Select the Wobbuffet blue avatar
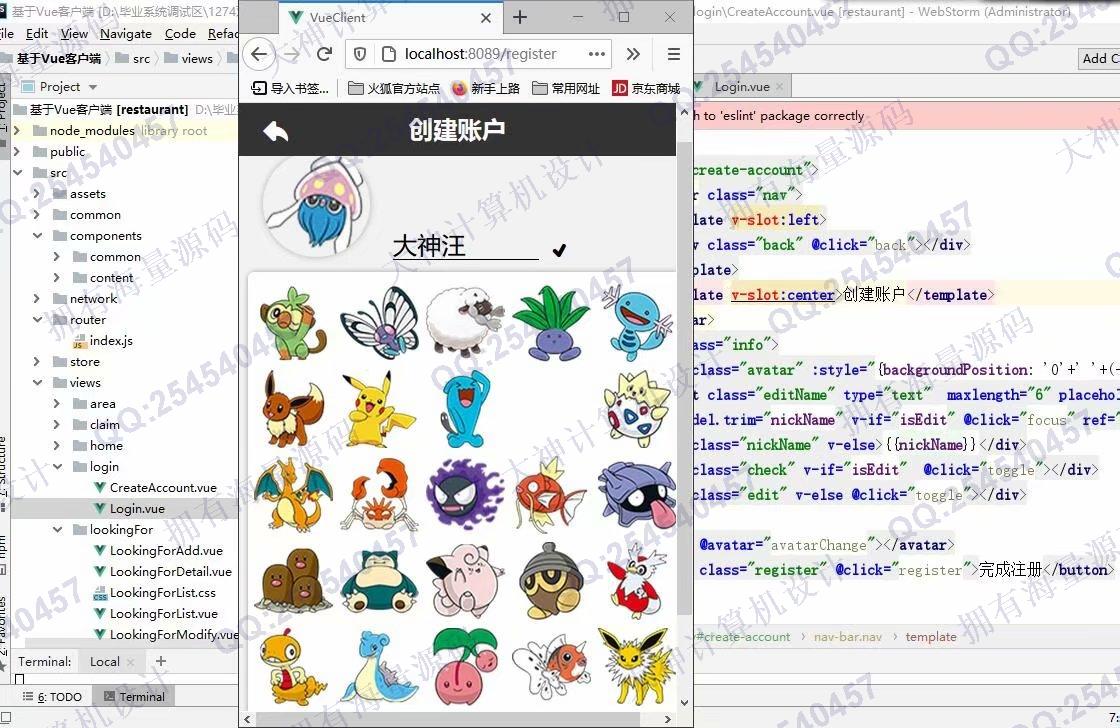This screenshot has height=728, width=1120. pyautogui.click(x=465, y=408)
